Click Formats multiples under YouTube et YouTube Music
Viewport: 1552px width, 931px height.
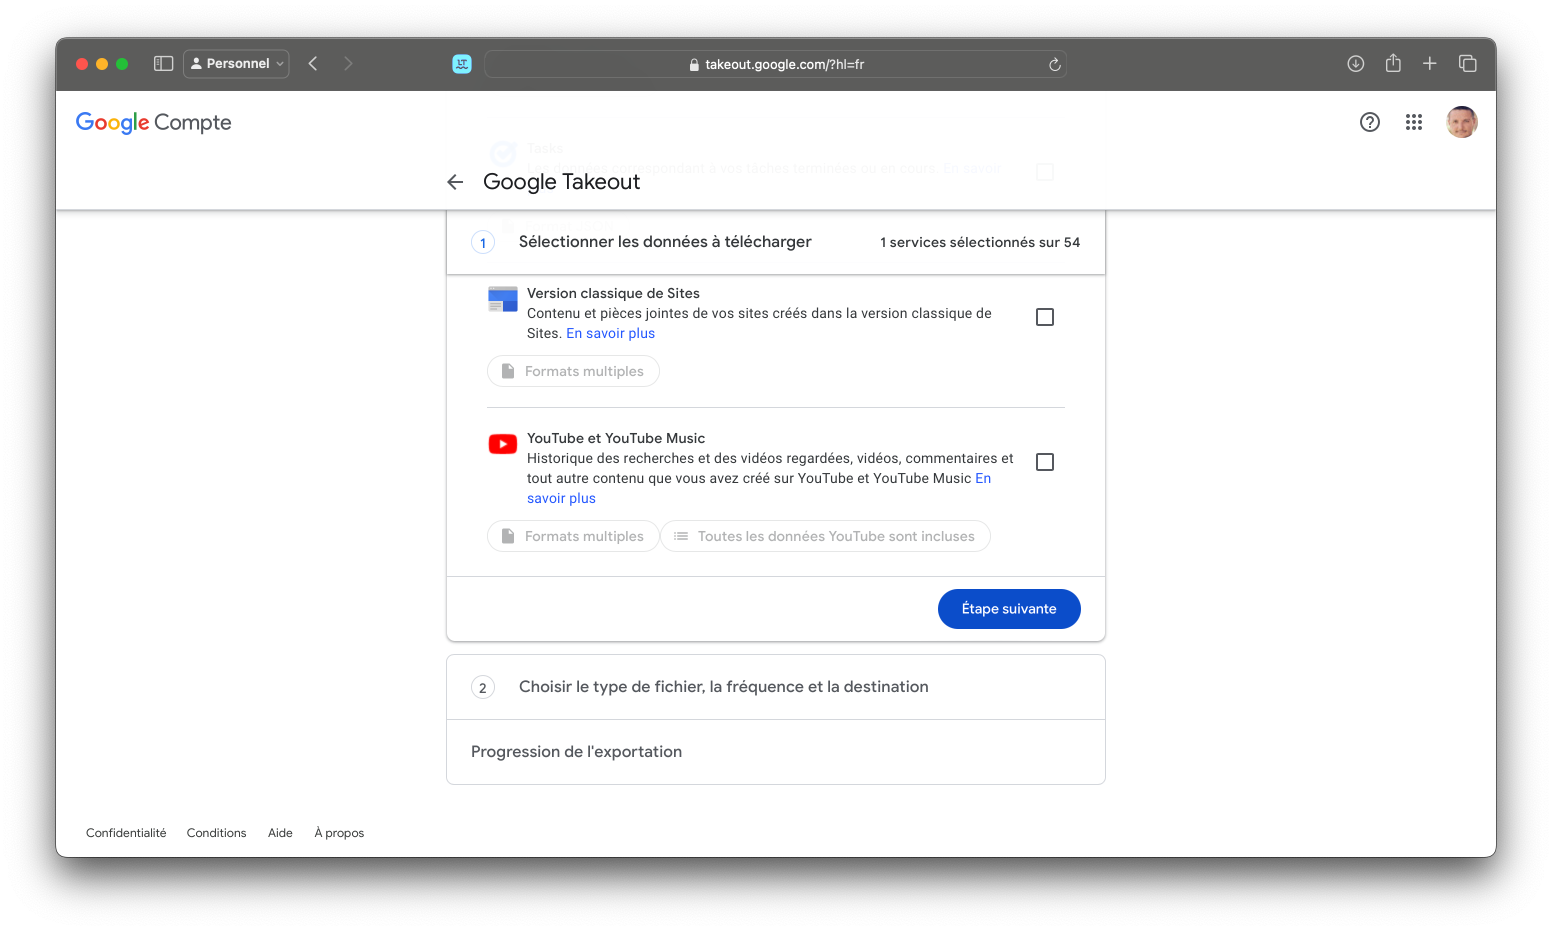coord(573,536)
